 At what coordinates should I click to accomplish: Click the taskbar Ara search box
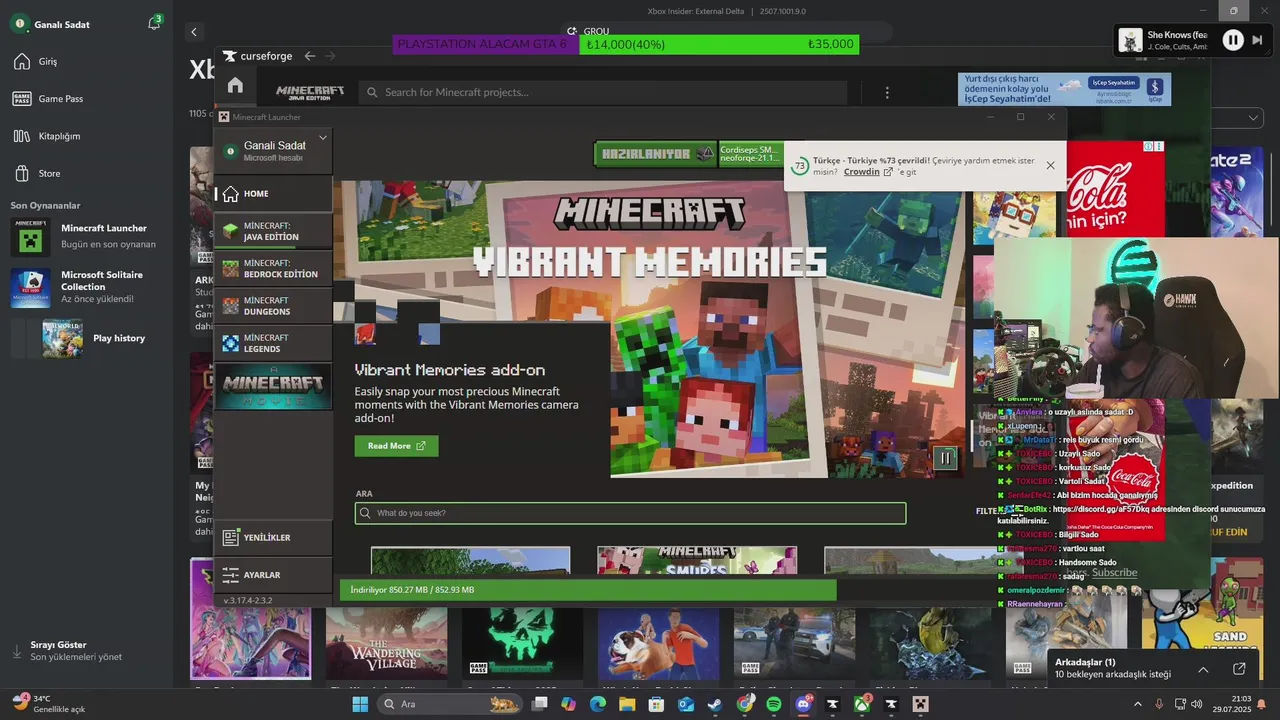[450, 704]
